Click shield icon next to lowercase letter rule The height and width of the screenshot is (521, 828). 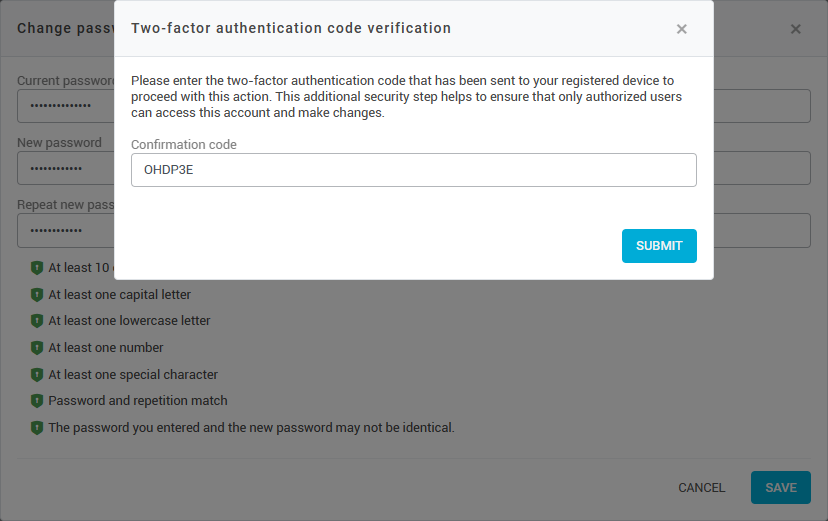coord(37,321)
